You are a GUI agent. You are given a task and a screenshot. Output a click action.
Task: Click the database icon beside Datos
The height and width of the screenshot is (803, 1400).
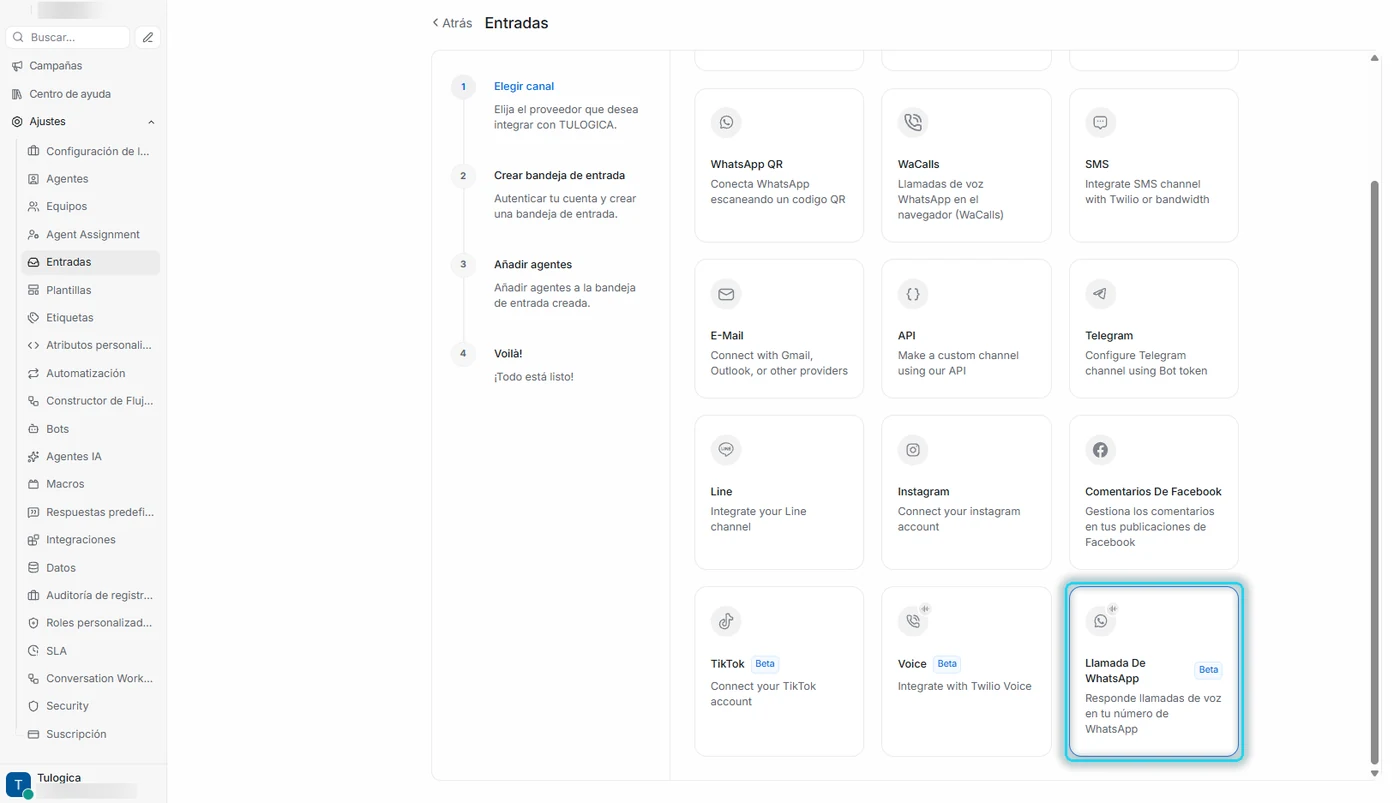[x=34, y=567]
